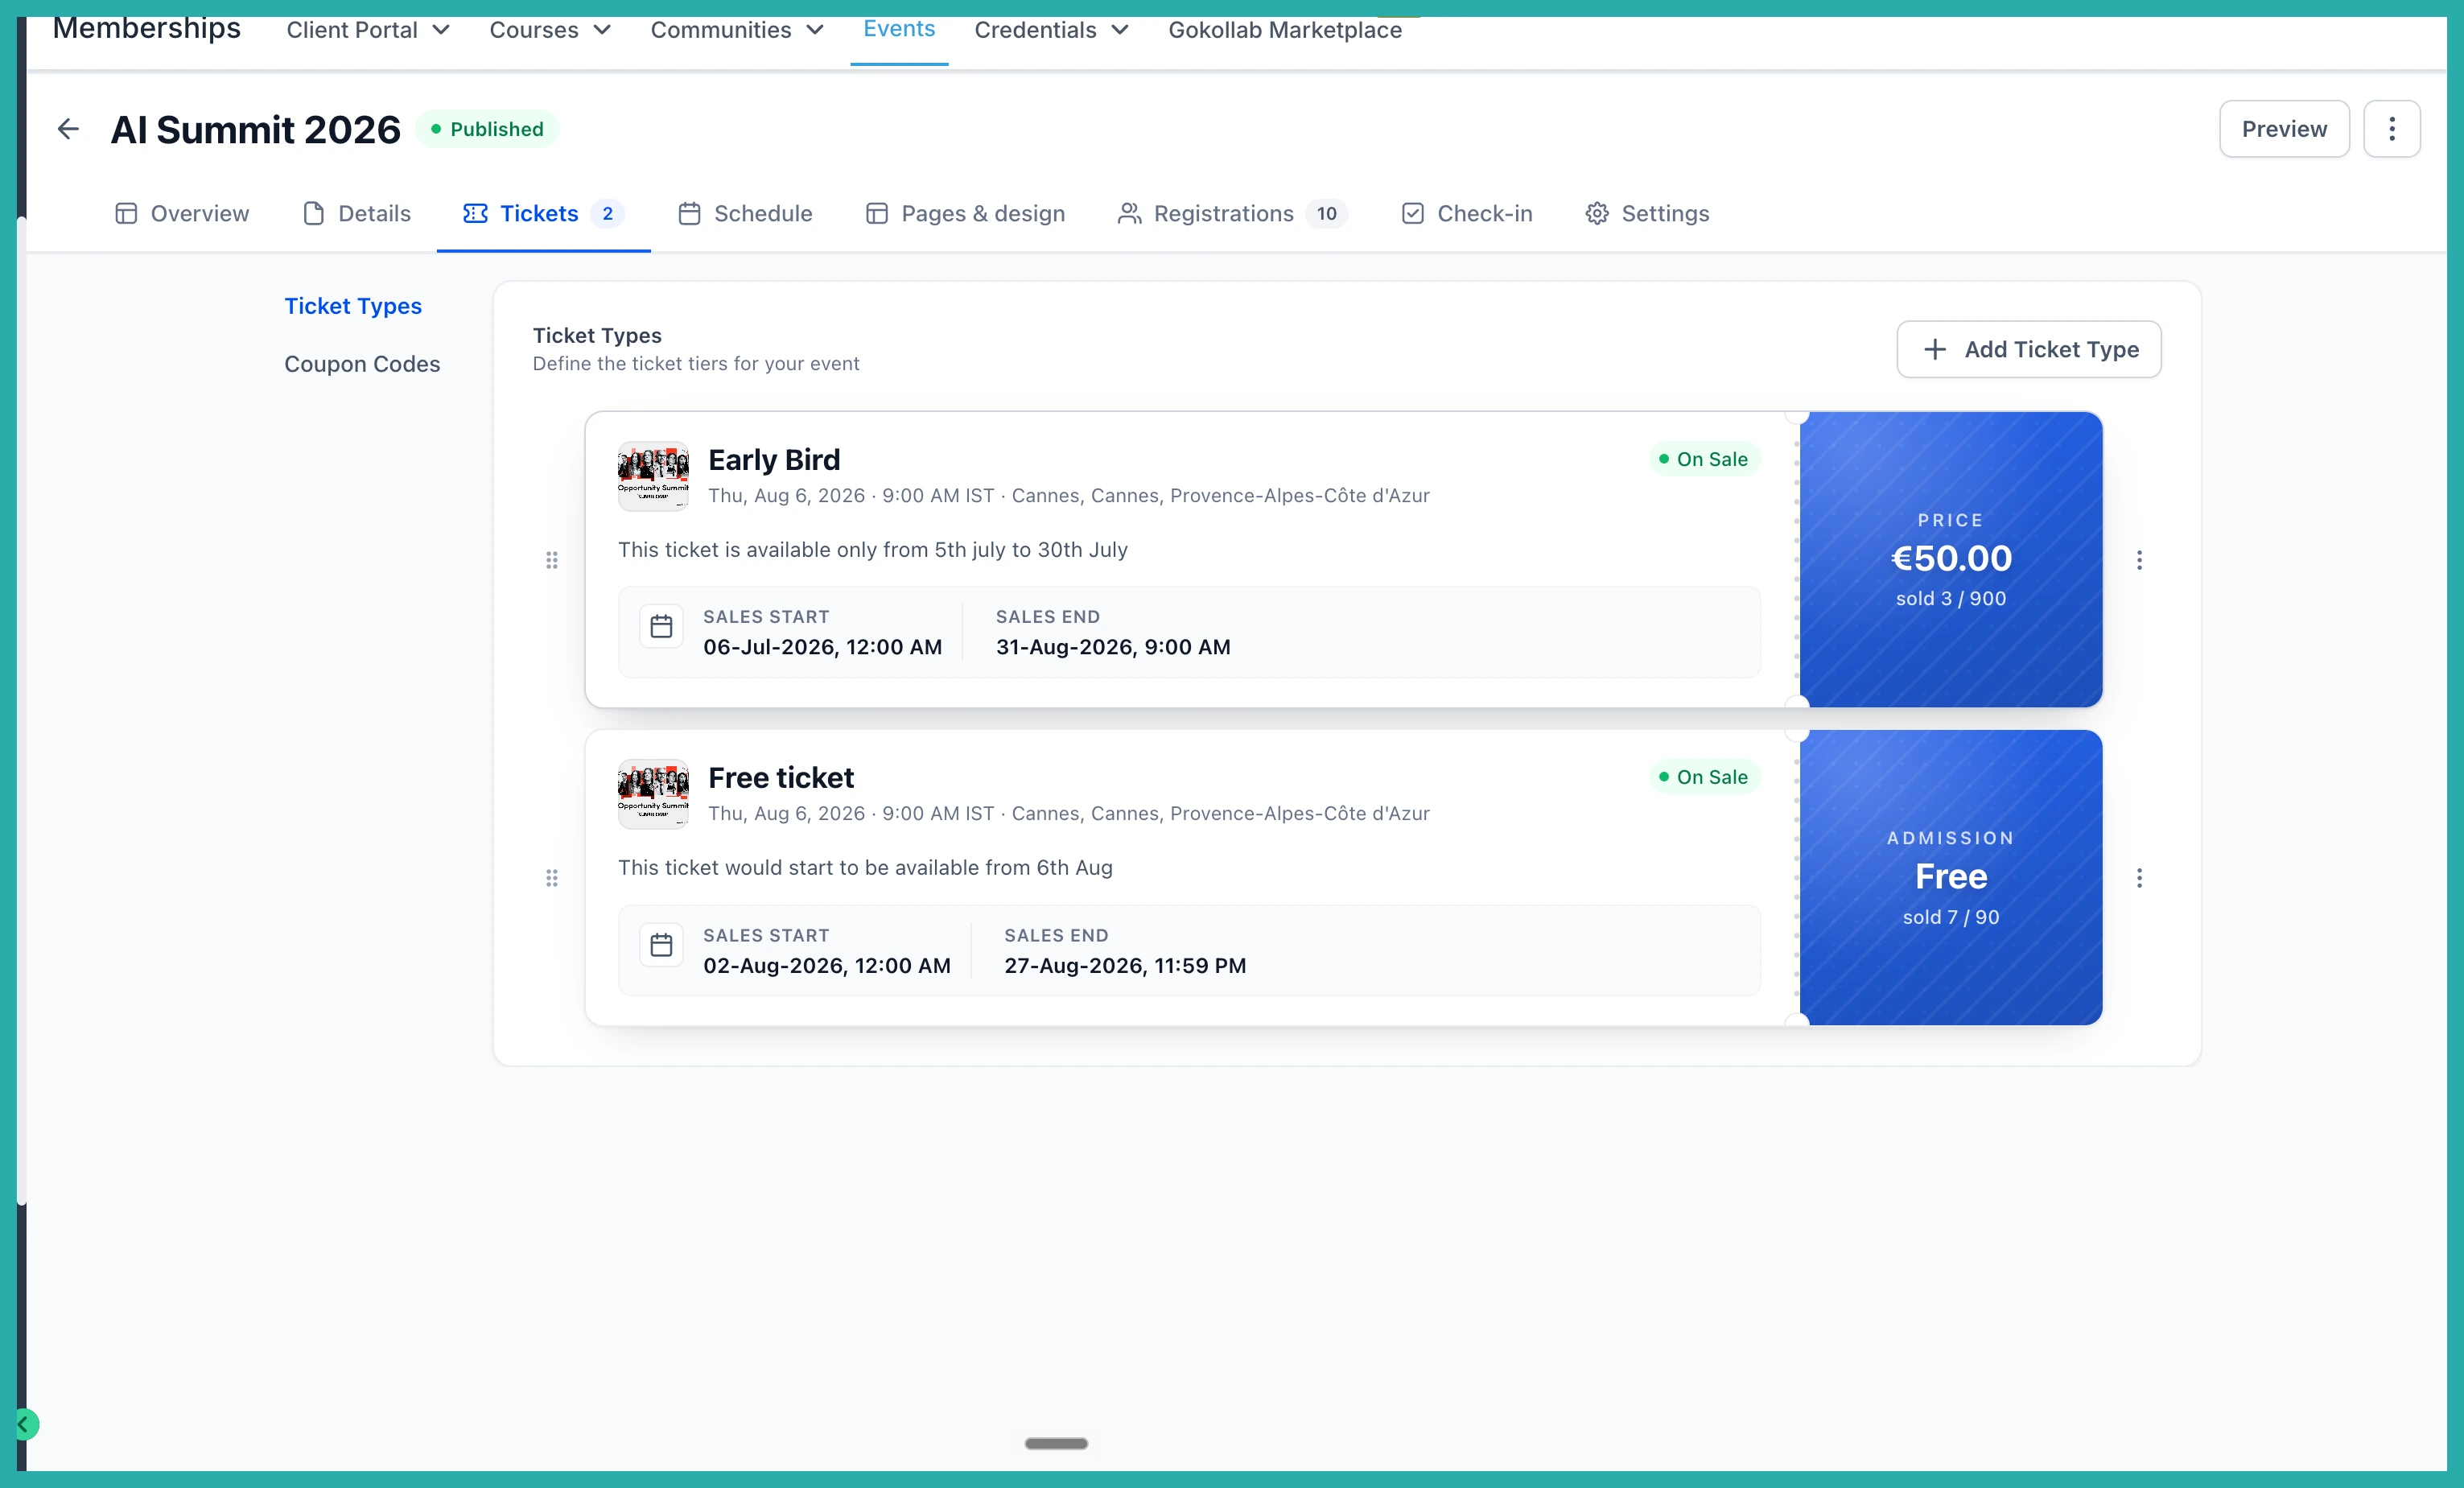Click the Published status badge

tap(487, 129)
